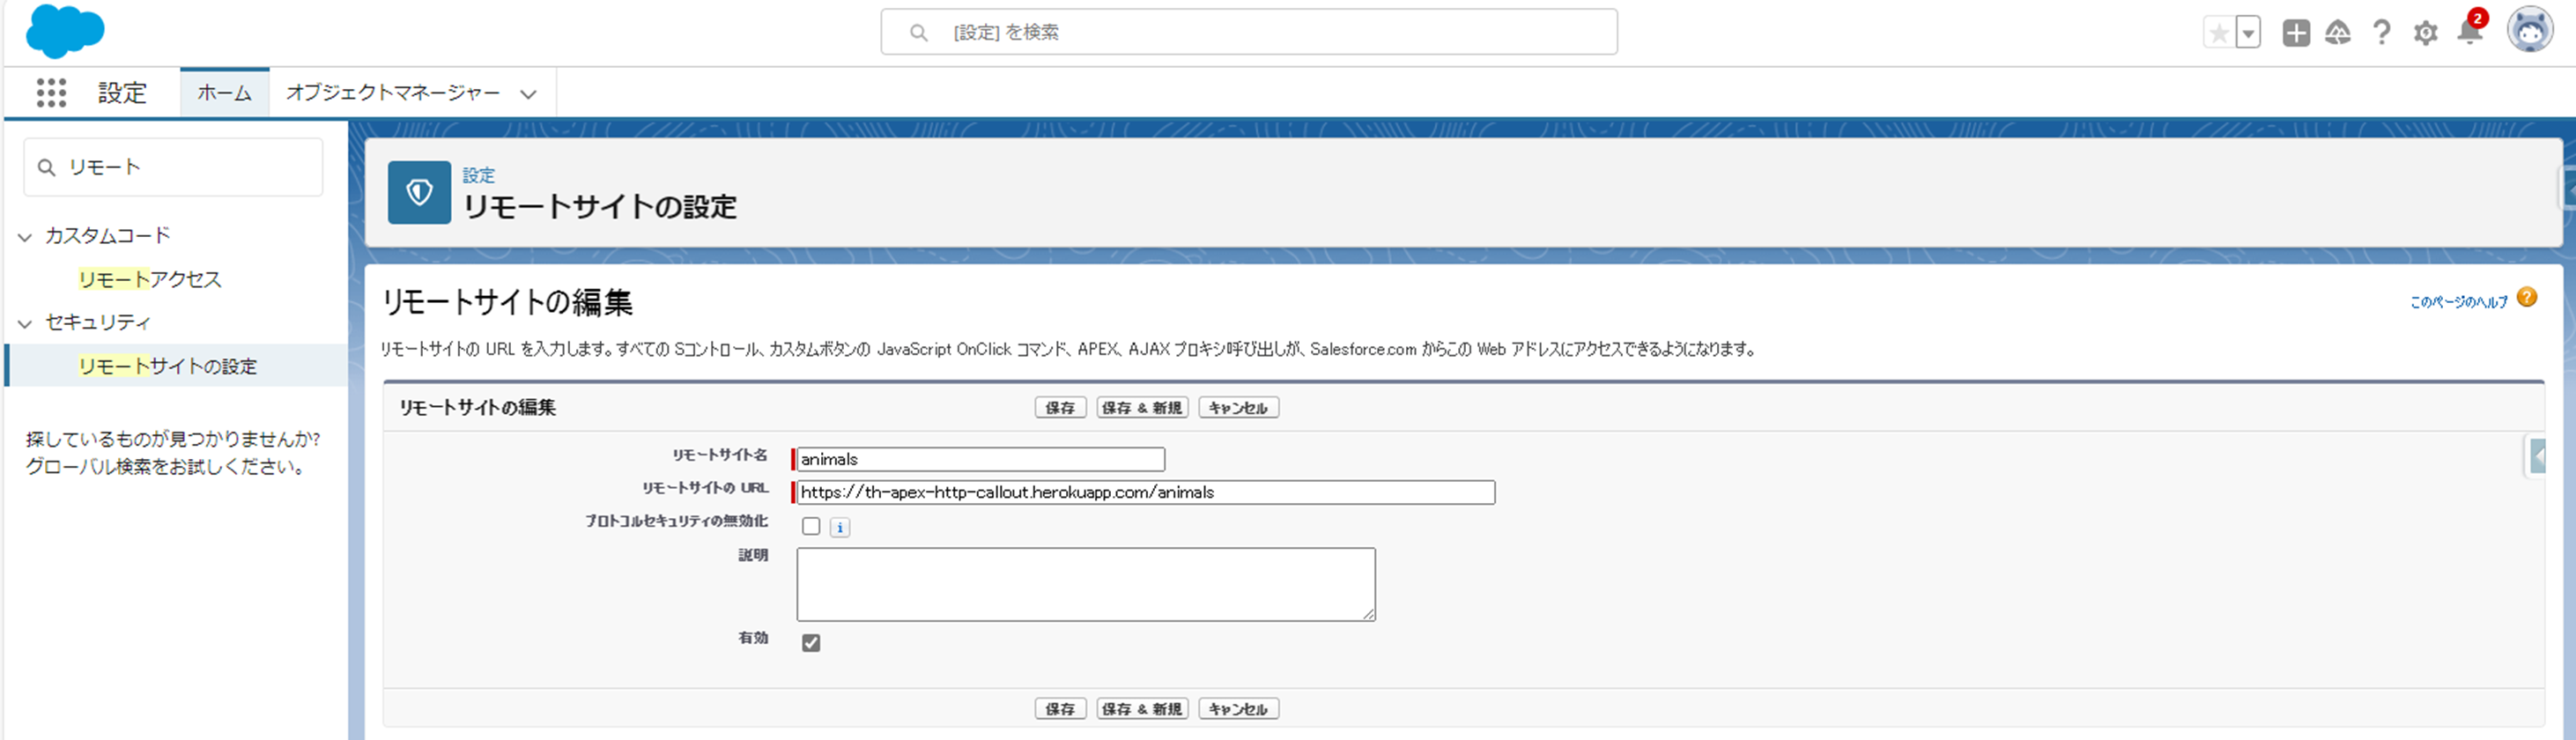The image size is (2576, 740).
Task: Open the Trailhead guidance icon
Action: tap(2337, 33)
